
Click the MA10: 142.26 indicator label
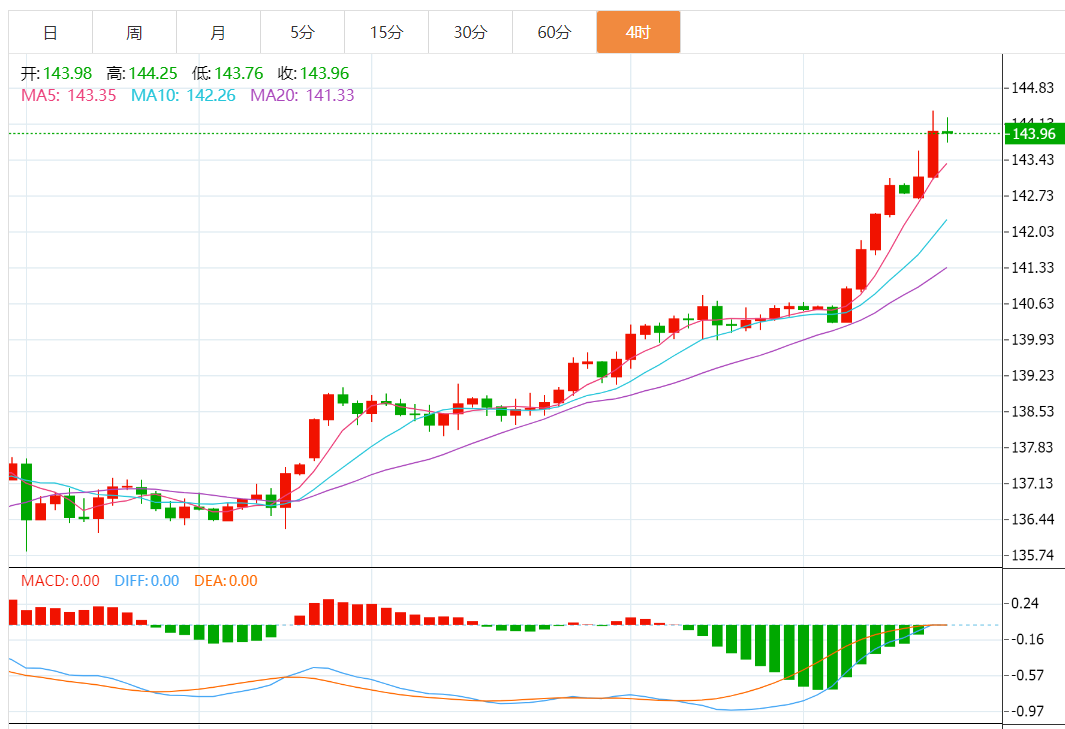point(183,95)
